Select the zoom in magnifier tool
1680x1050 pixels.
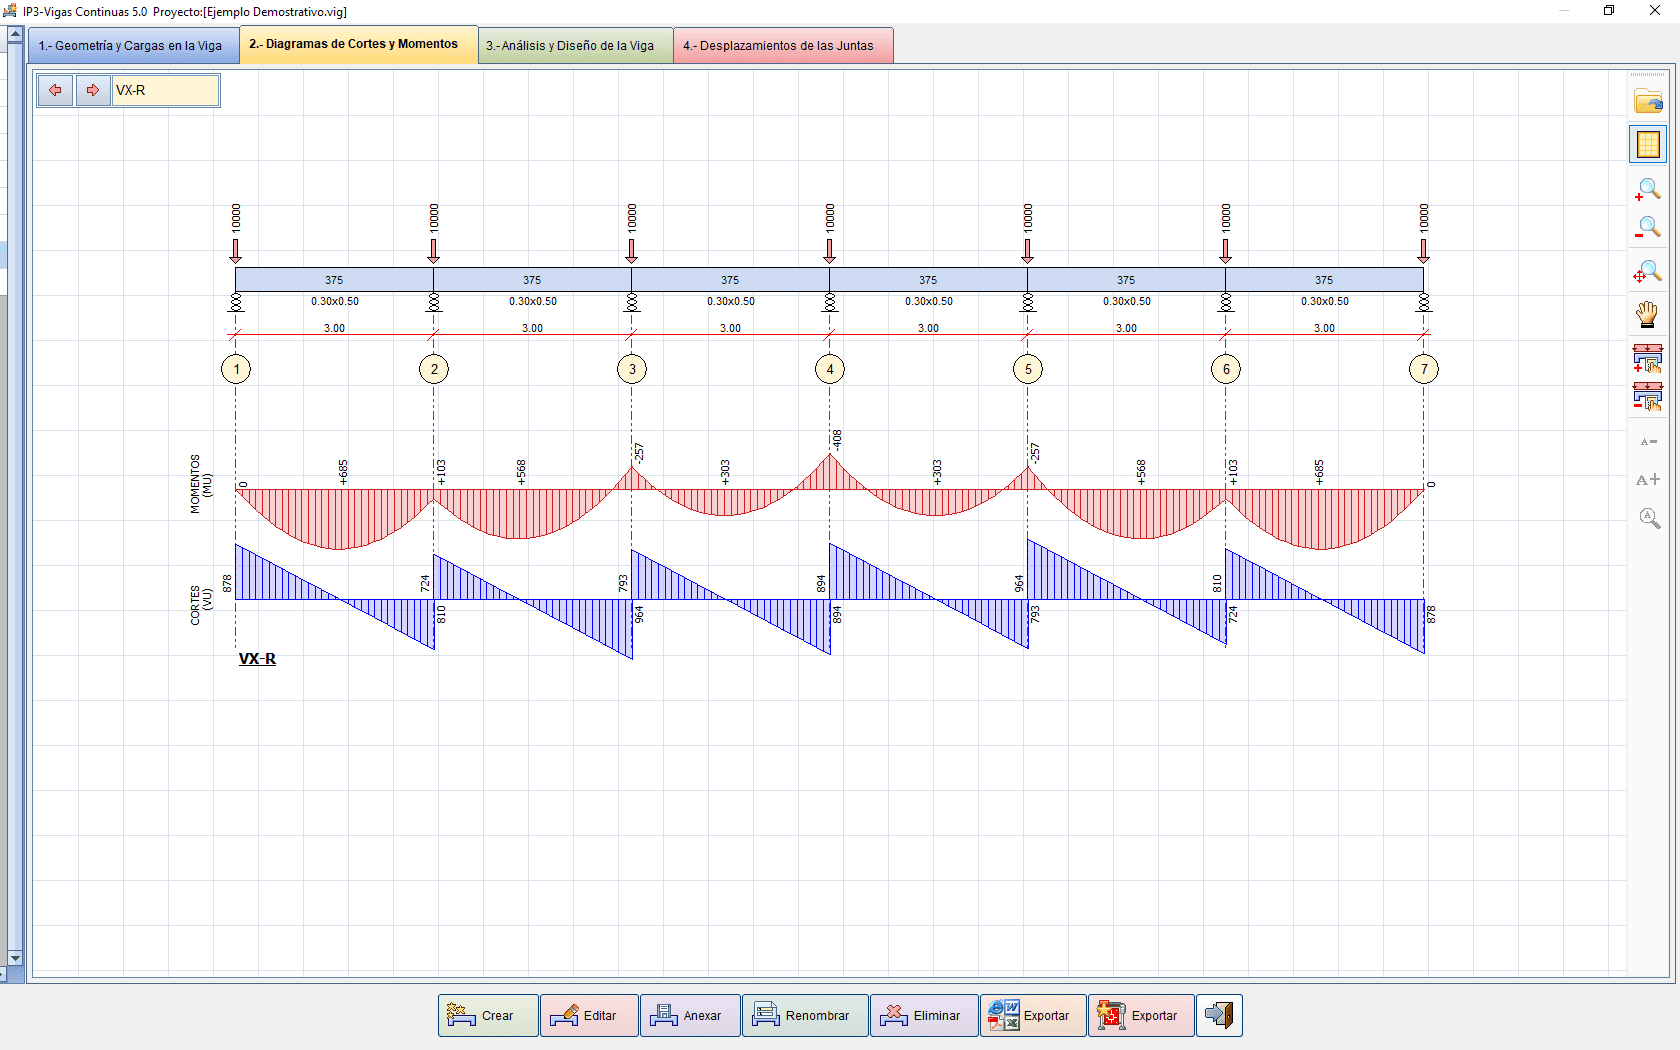click(x=1648, y=189)
